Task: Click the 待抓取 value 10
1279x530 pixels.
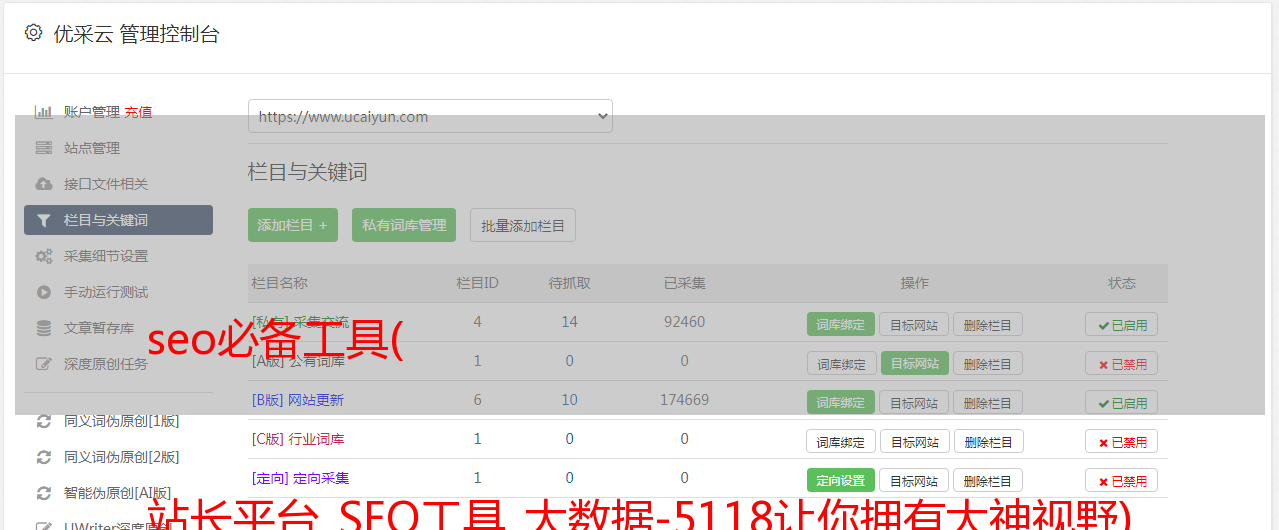Action: tap(570, 400)
